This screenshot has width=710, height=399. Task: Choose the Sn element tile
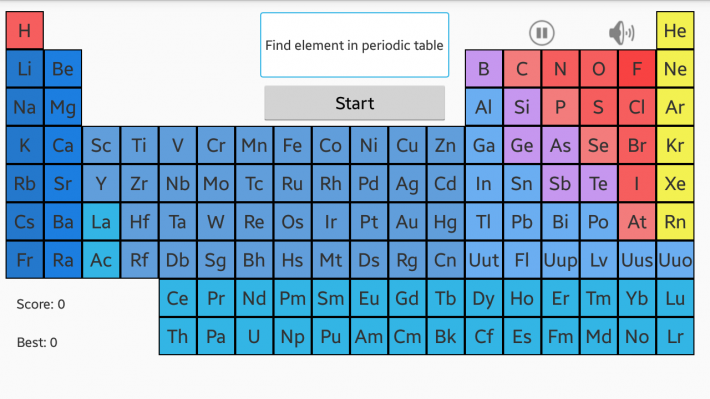522,183
